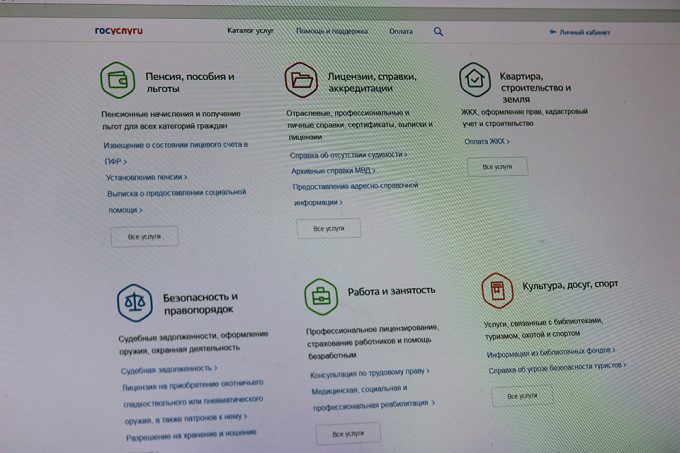Select text Услуги, связанные с библиотеками

[543, 328]
